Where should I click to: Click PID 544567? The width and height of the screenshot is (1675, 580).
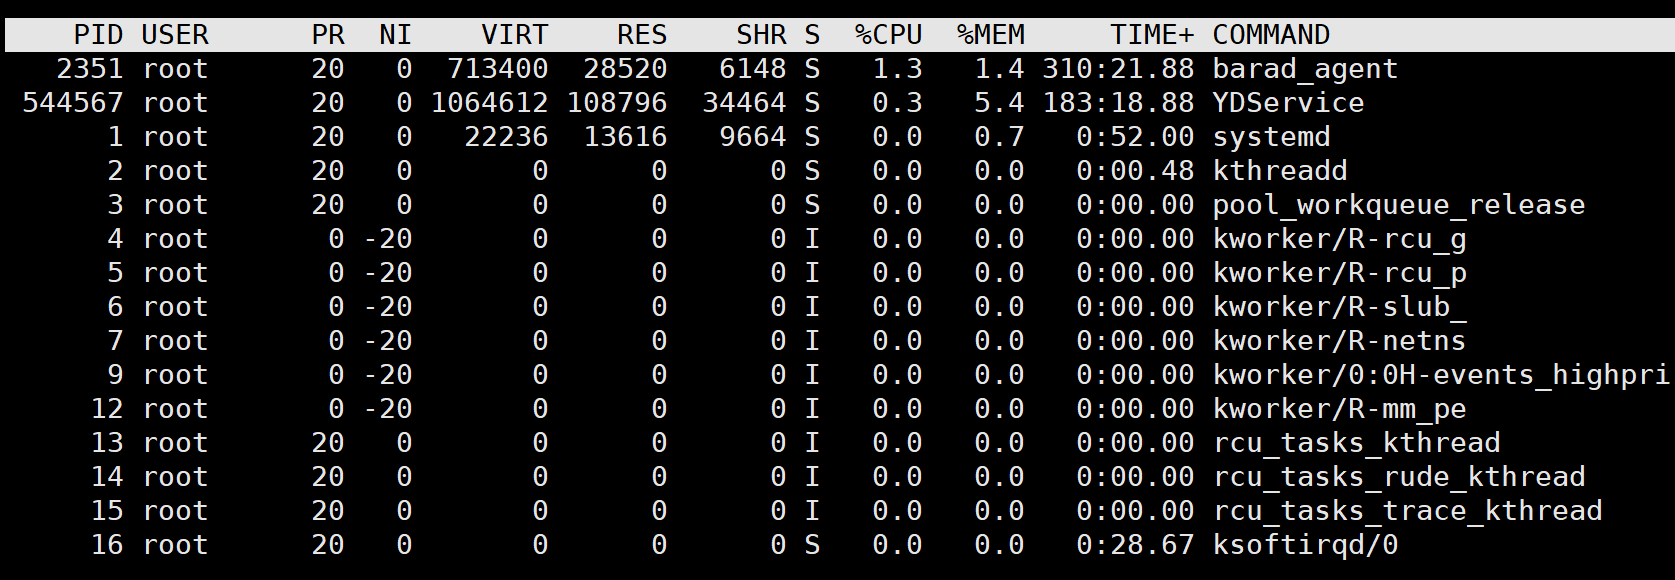point(73,103)
